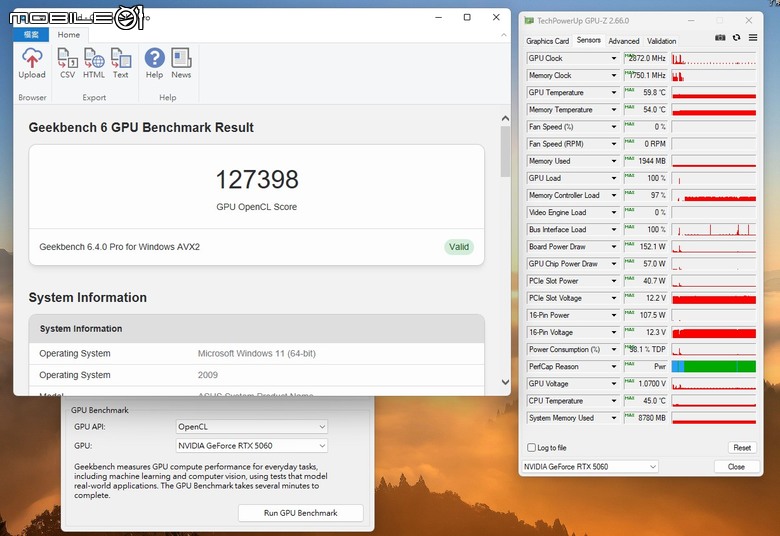Select the Home ribbon tab
The width and height of the screenshot is (780, 536).
tap(69, 35)
